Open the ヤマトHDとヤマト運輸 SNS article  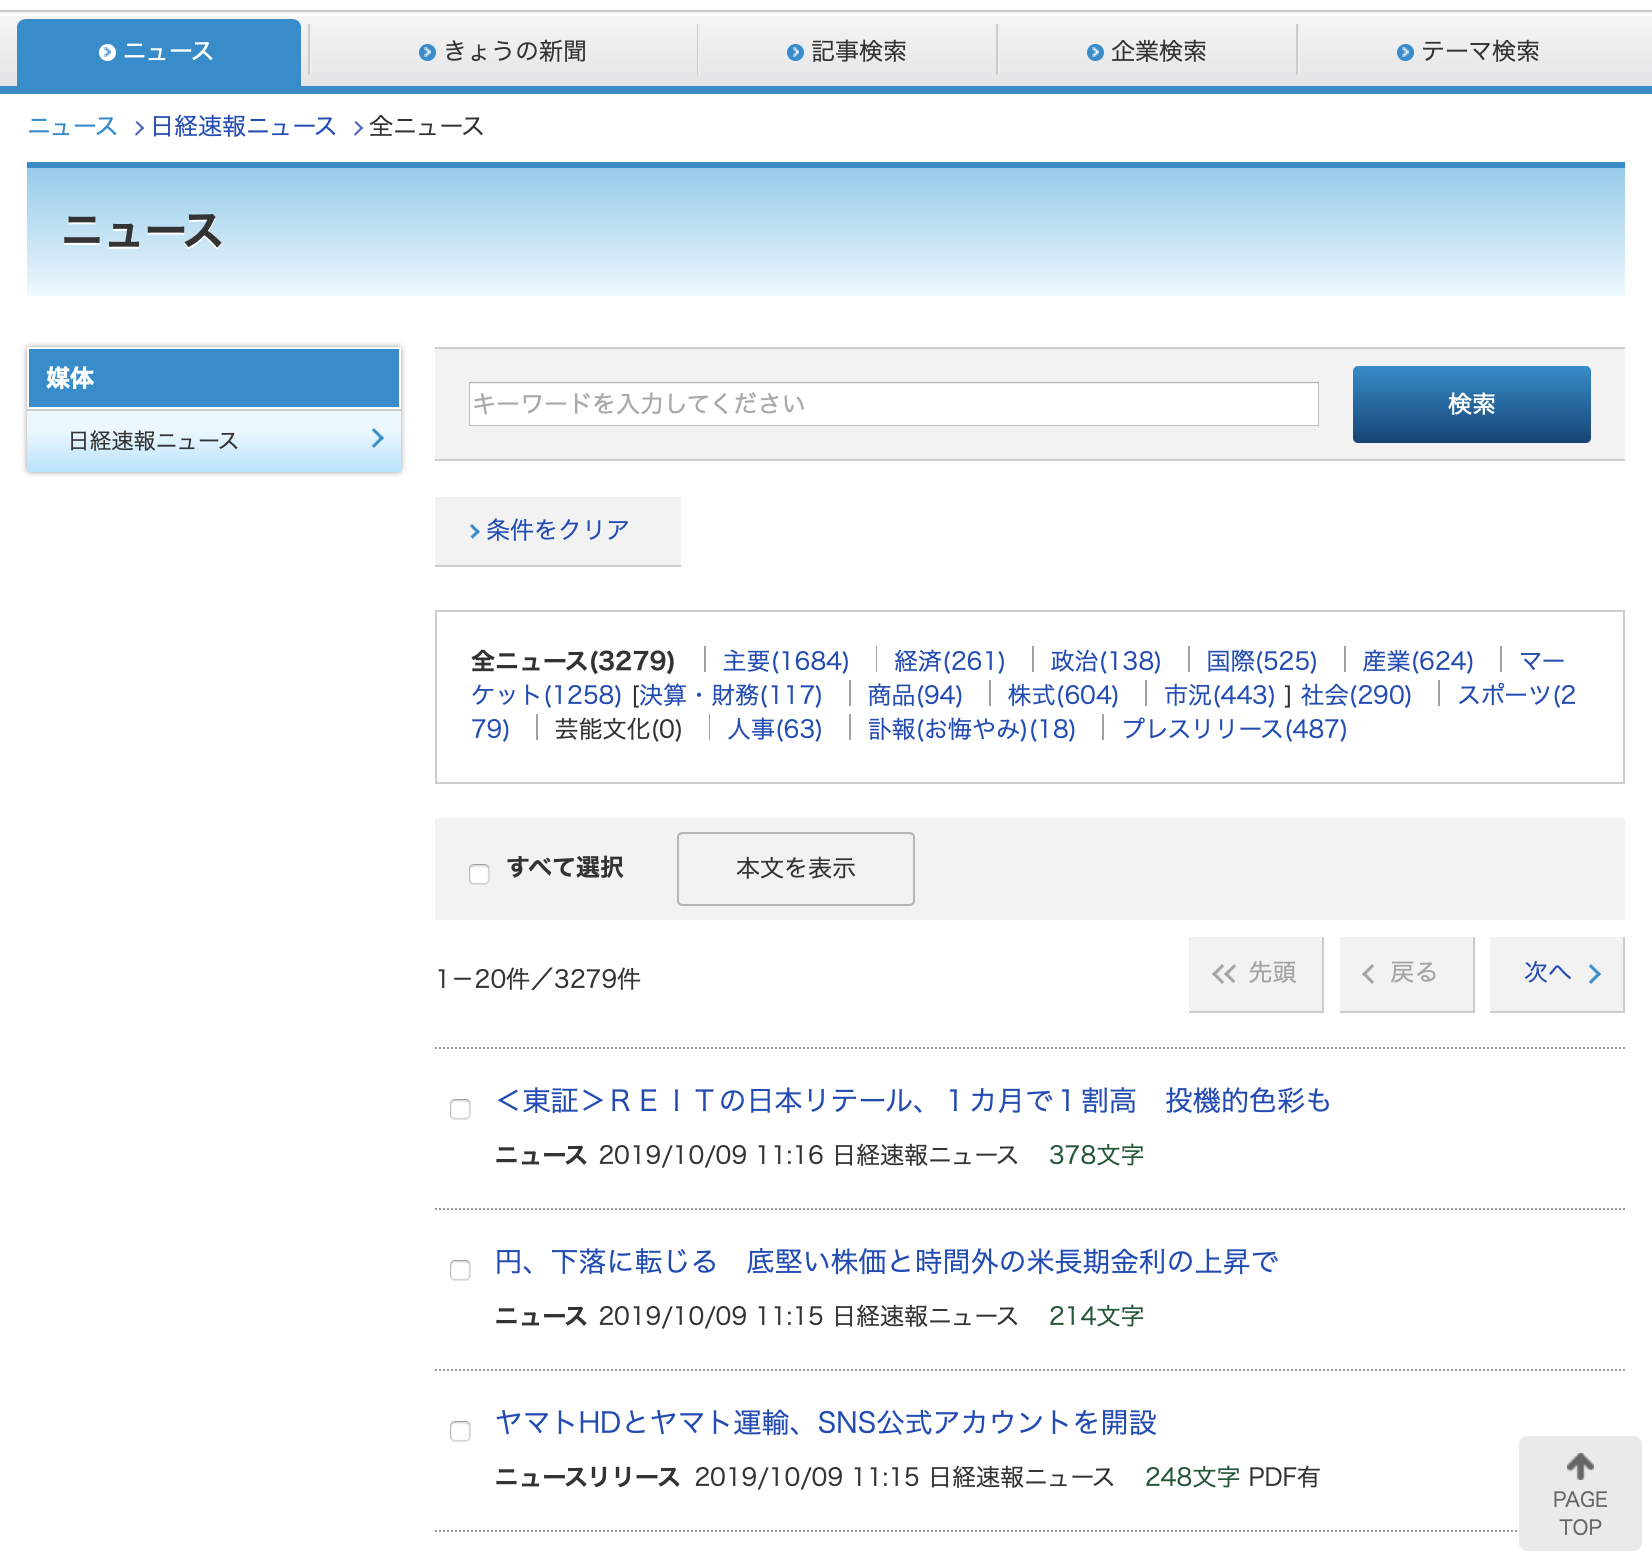[x=826, y=1423]
